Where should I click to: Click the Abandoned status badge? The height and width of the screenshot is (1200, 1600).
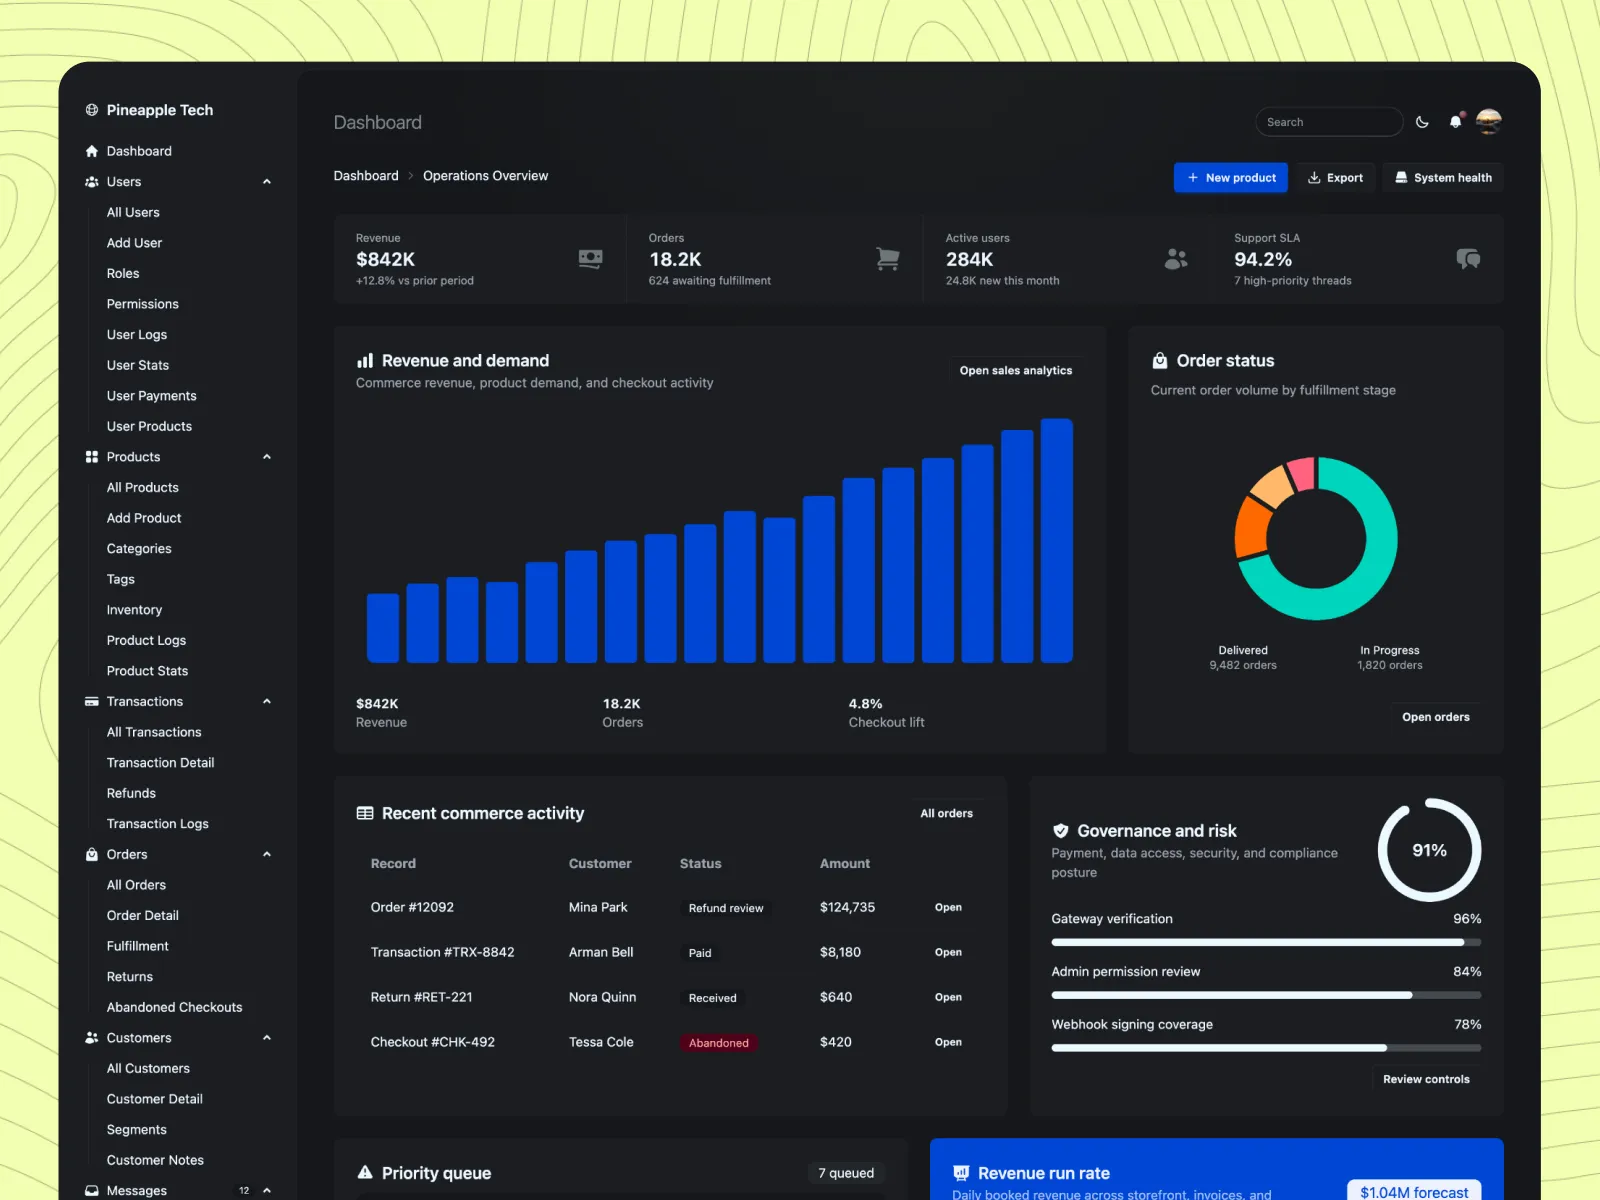pyautogui.click(x=719, y=1043)
